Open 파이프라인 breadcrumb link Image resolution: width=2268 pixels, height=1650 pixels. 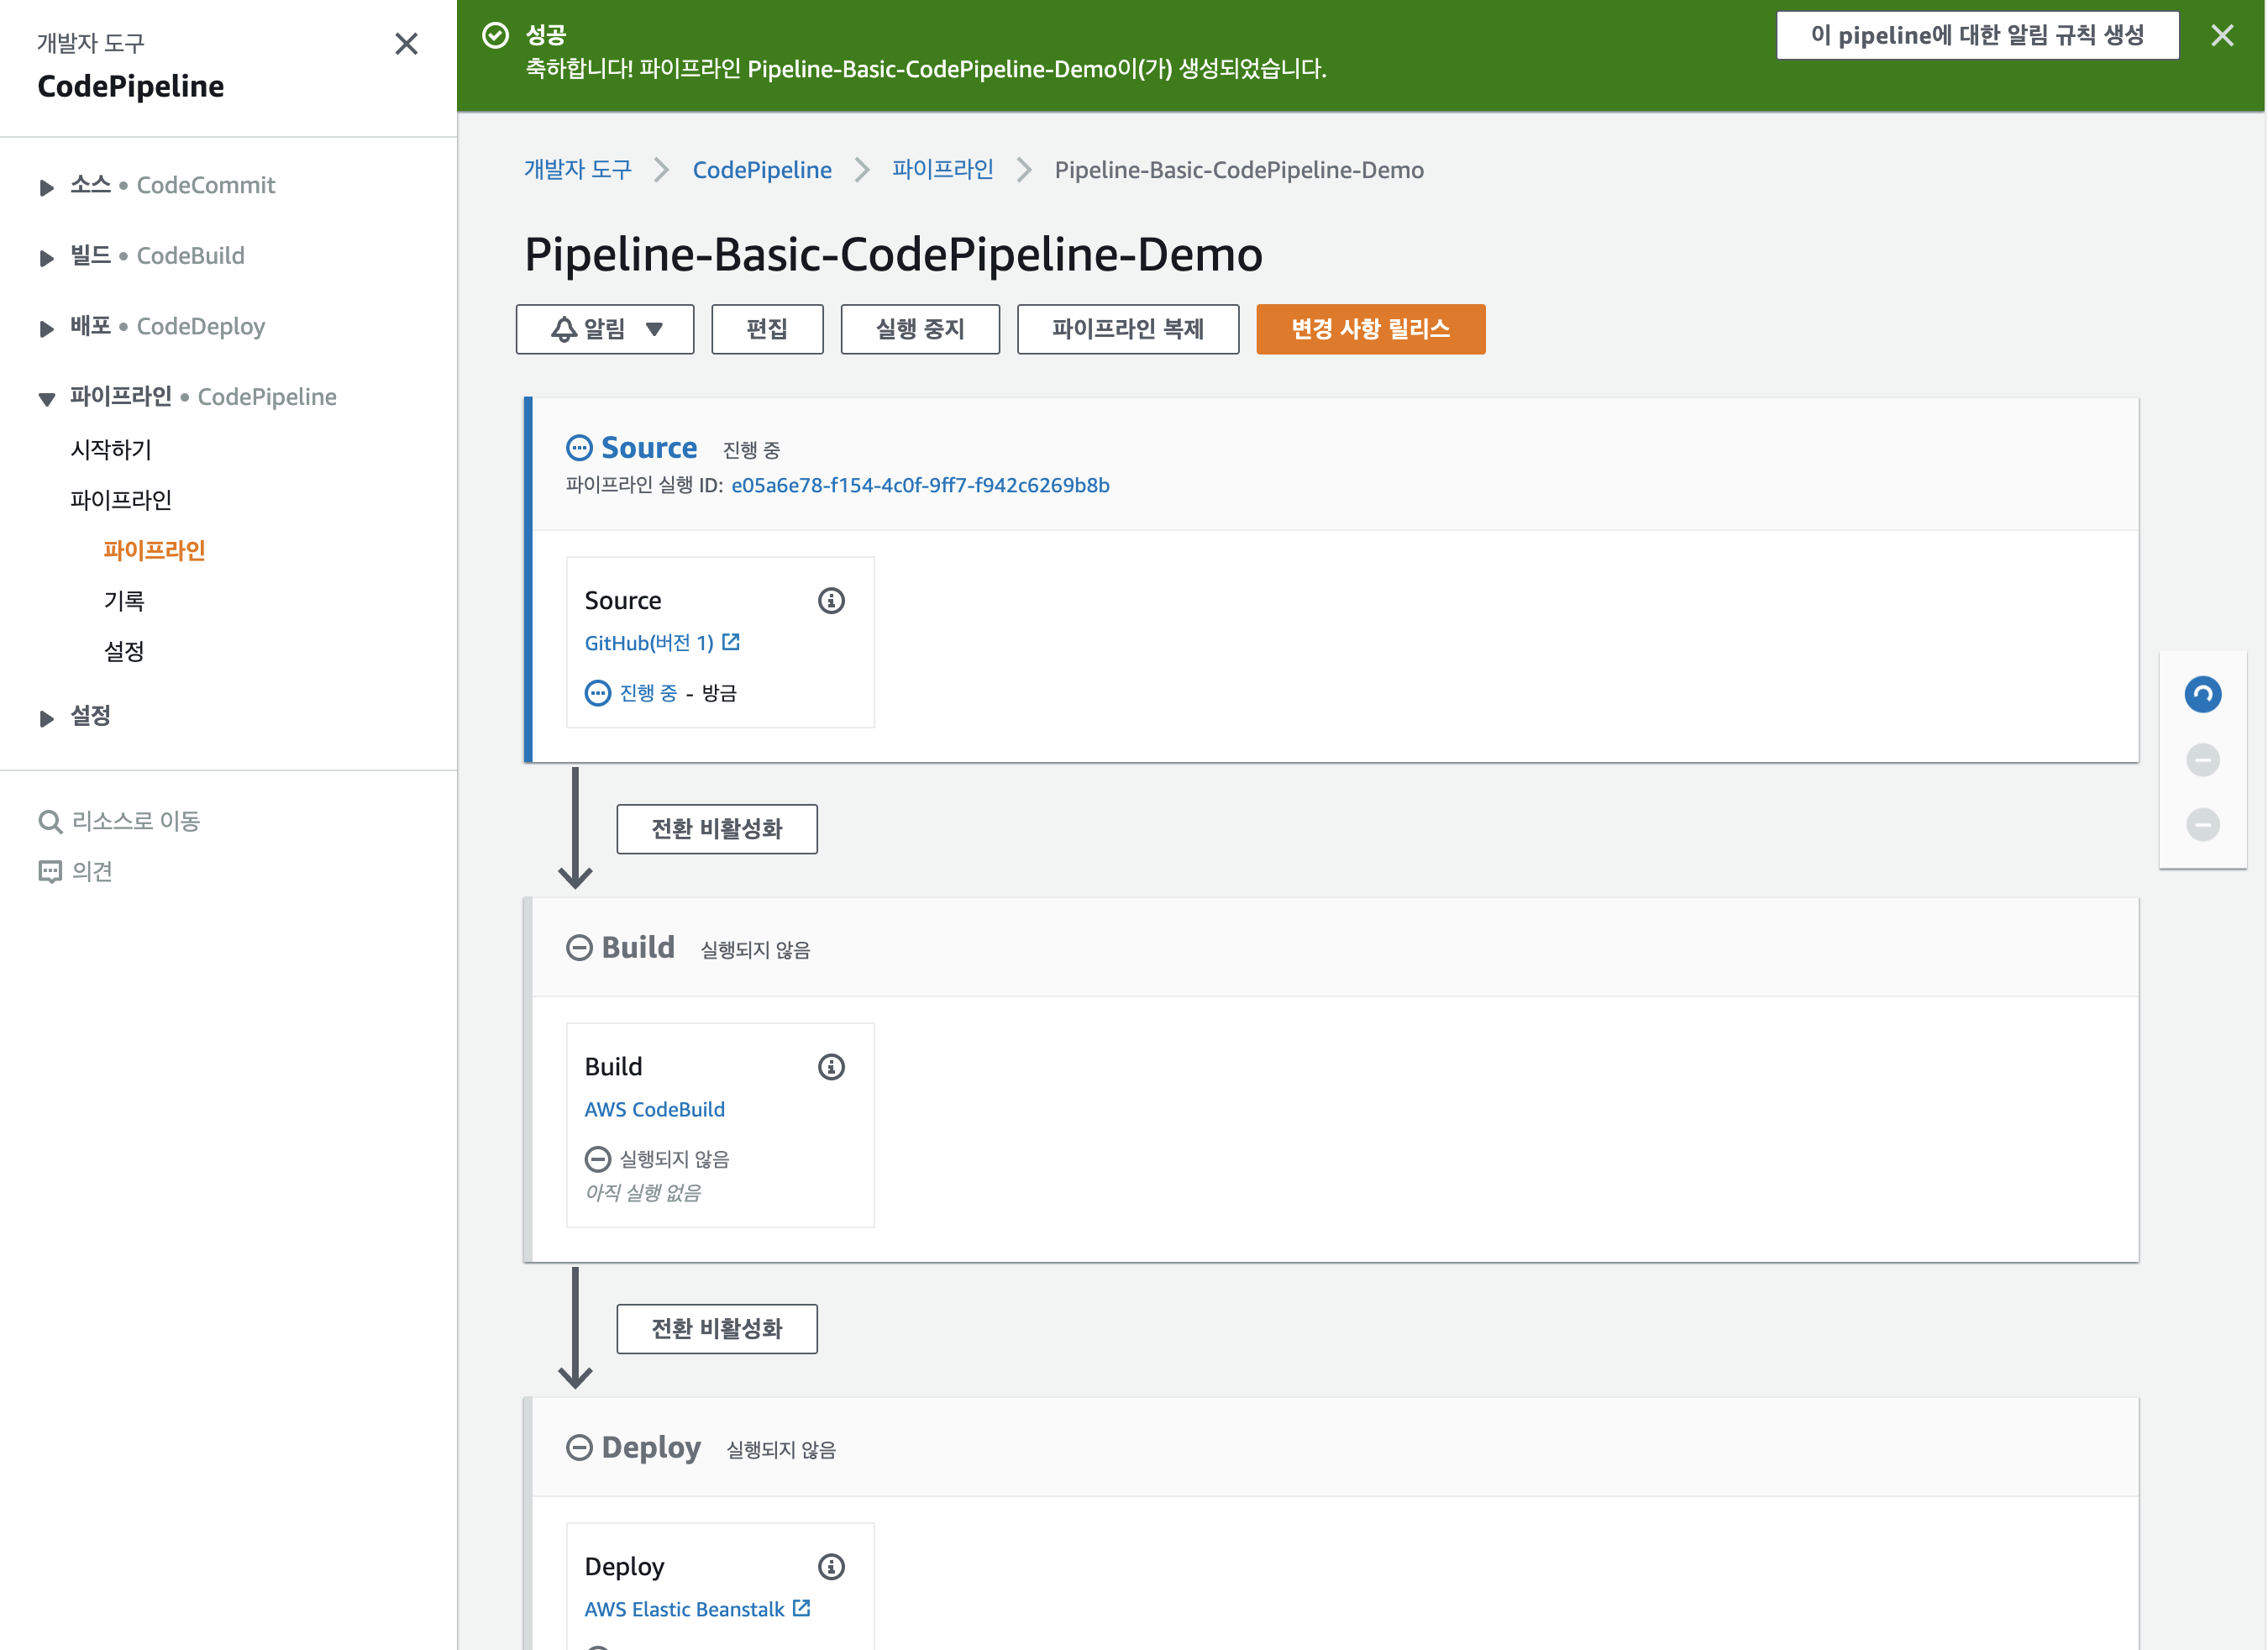(x=943, y=170)
